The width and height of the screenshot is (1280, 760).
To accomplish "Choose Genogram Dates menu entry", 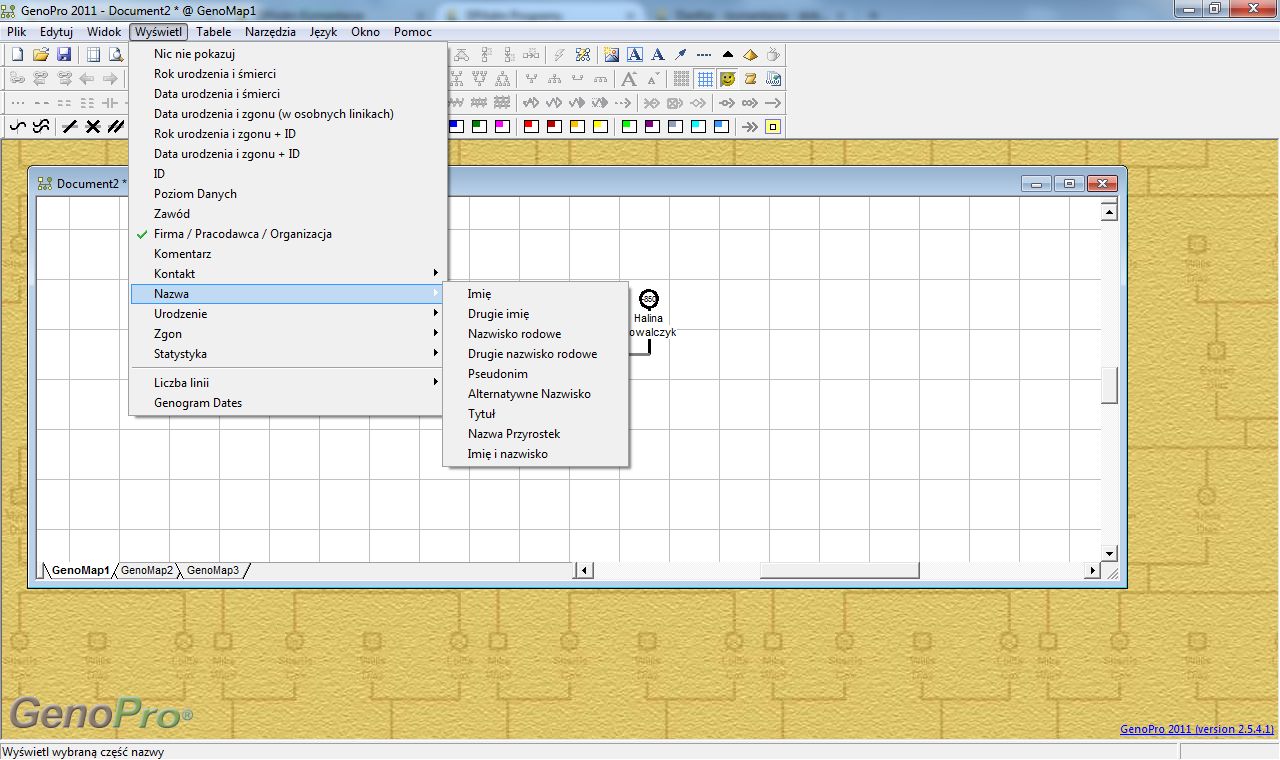I will (288, 403).
